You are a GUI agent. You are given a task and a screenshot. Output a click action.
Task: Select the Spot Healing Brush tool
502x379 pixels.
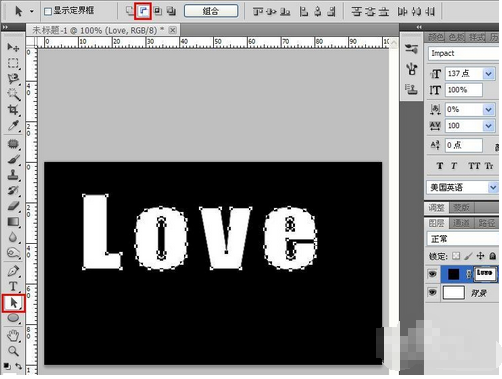[13, 144]
